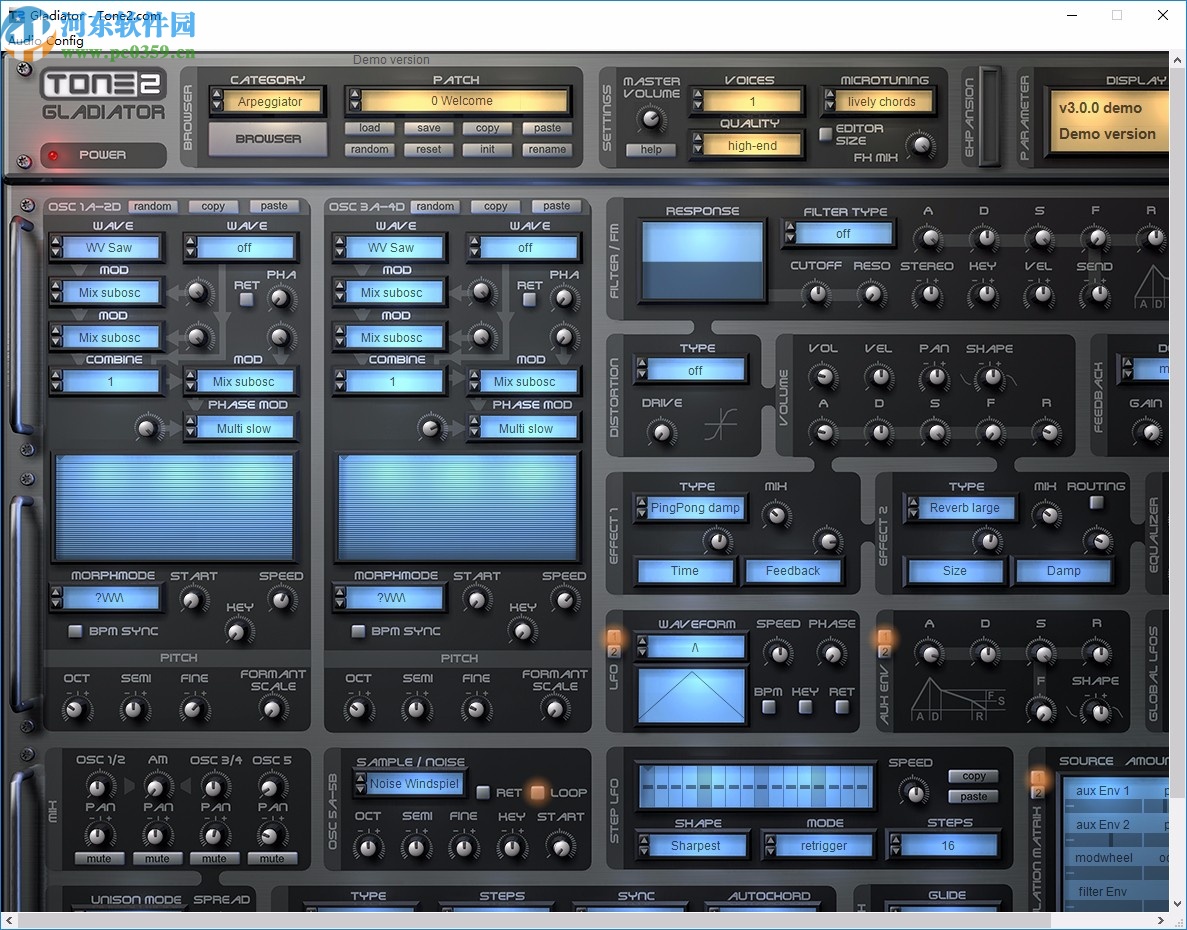Enable BPM SYNC for OSC 1A-2D
Screen dimensions: 1187x930
coord(75,631)
